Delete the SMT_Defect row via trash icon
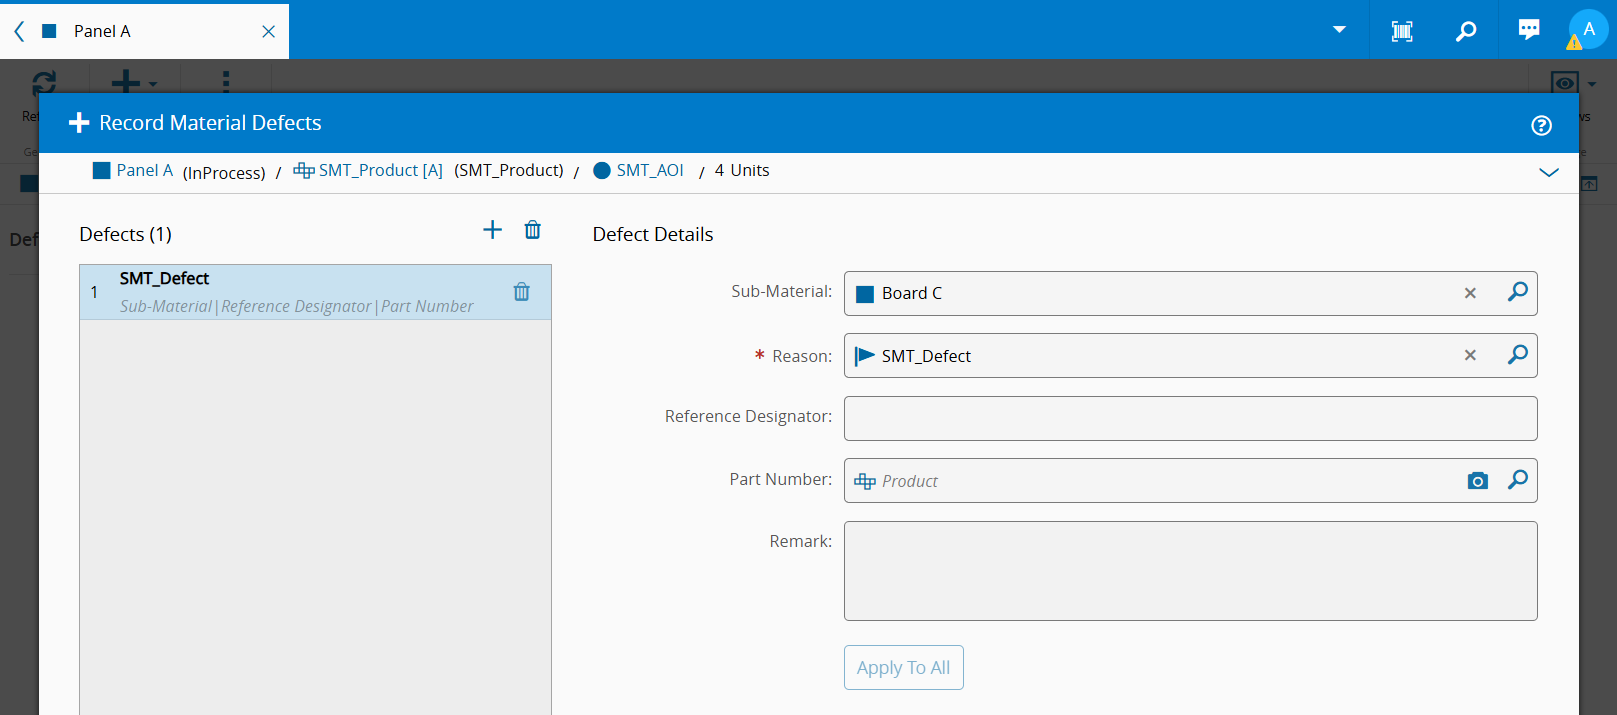Viewport: 1617px width, 715px height. point(521,292)
